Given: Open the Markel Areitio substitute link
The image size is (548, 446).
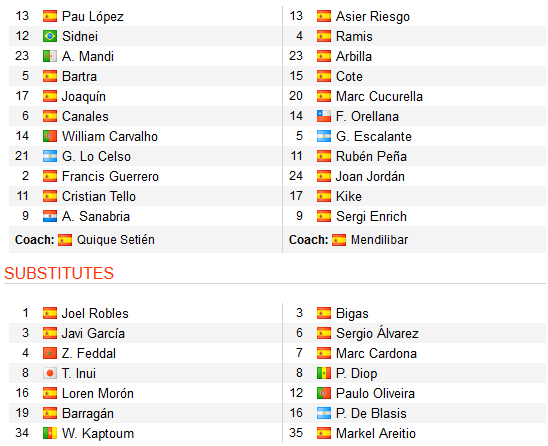Looking at the screenshot, I should tap(376, 433).
